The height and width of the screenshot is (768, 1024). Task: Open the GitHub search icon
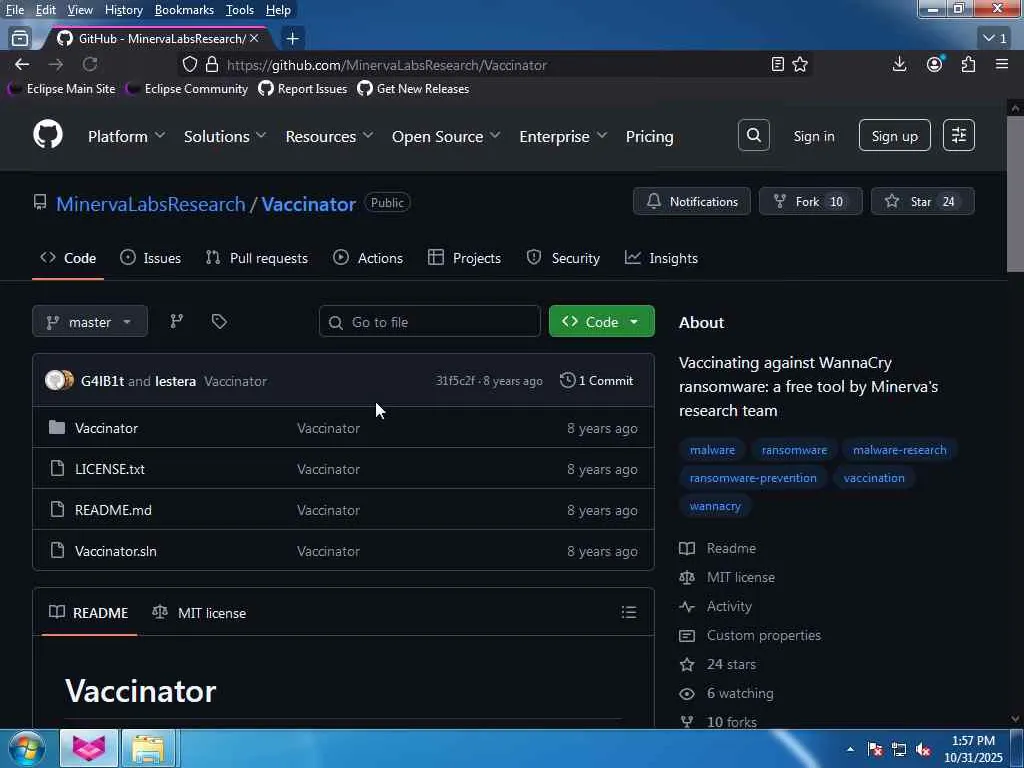point(754,135)
